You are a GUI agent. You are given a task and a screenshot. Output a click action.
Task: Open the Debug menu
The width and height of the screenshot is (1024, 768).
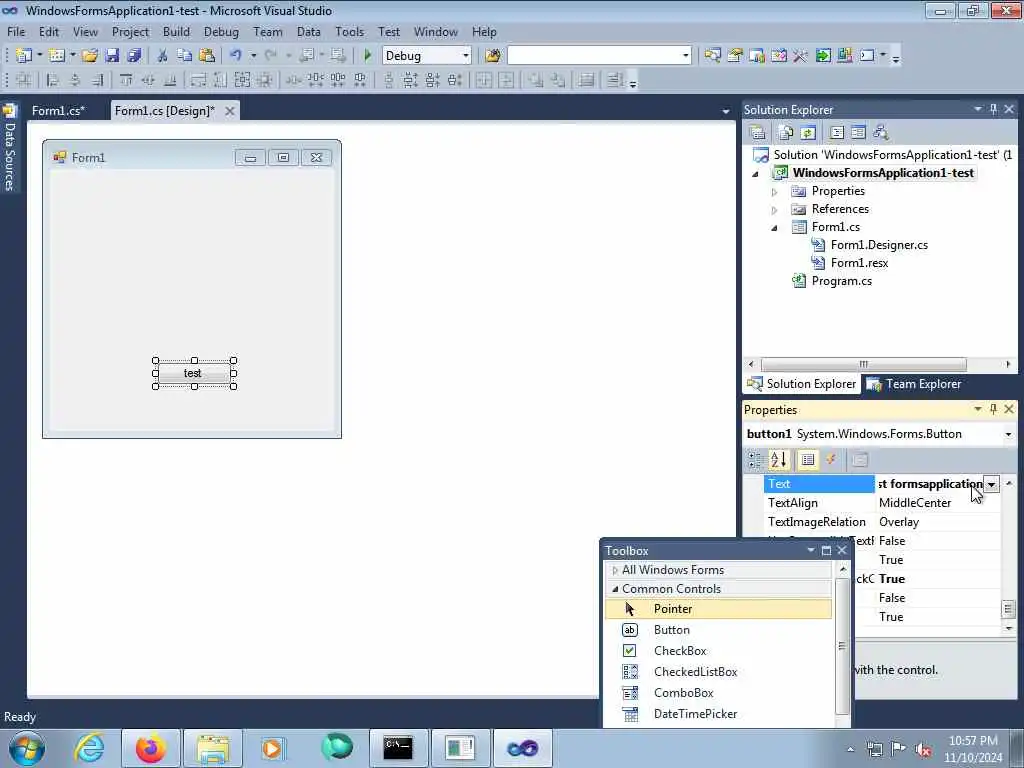pyautogui.click(x=221, y=31)
